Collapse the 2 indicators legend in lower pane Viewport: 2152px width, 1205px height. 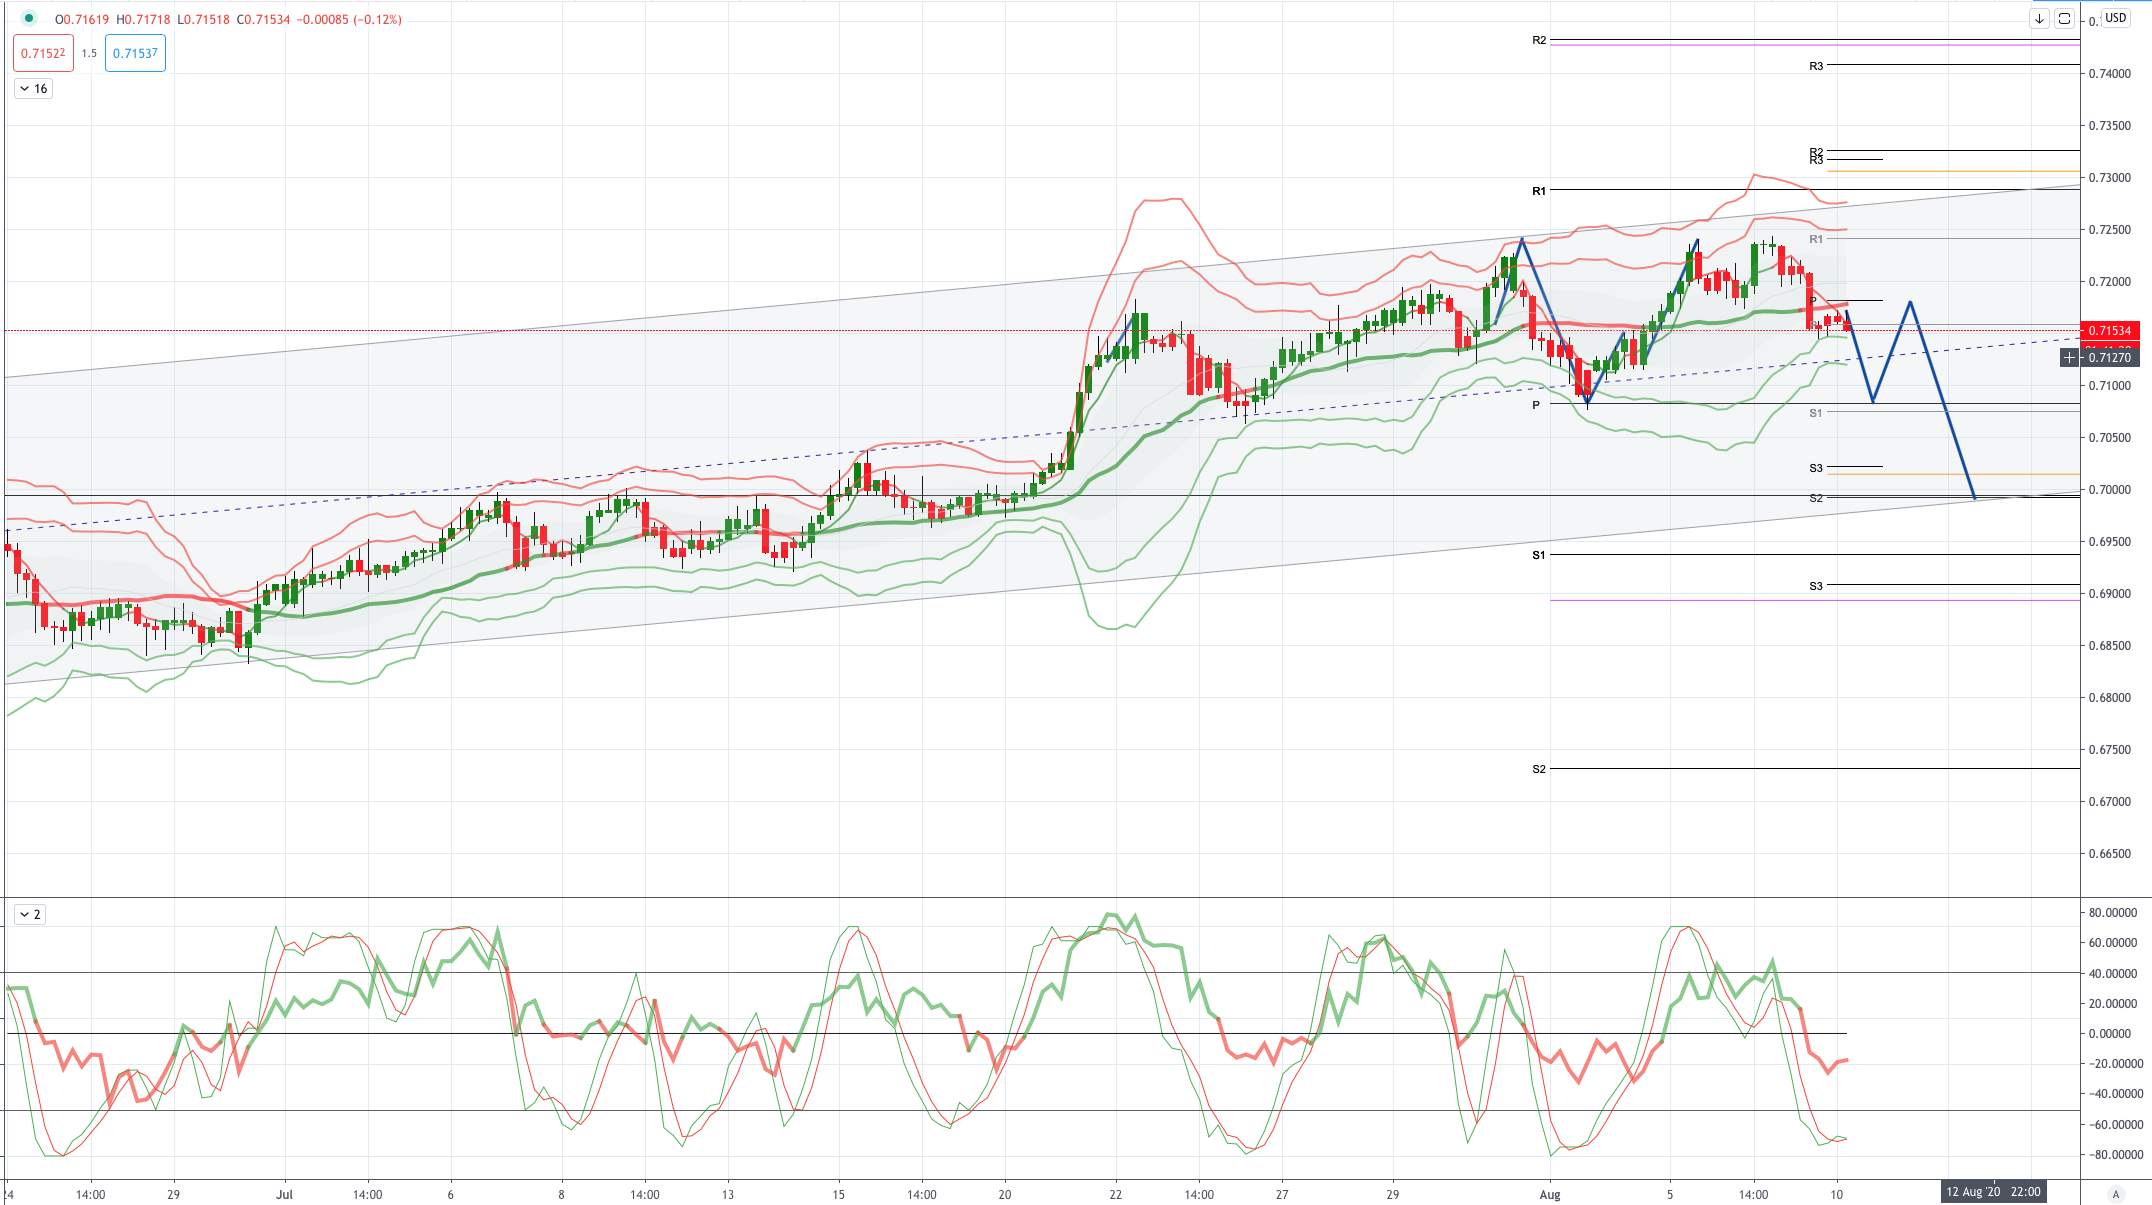(x=30, y=914)
